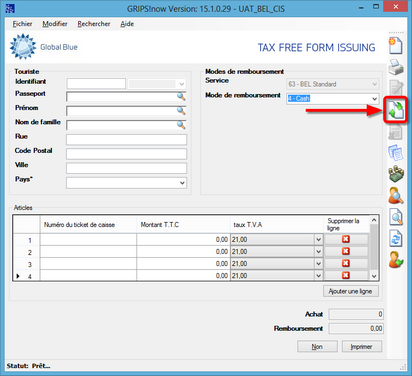
Task: Click into the Ville text field
Action: pos(126,168)
